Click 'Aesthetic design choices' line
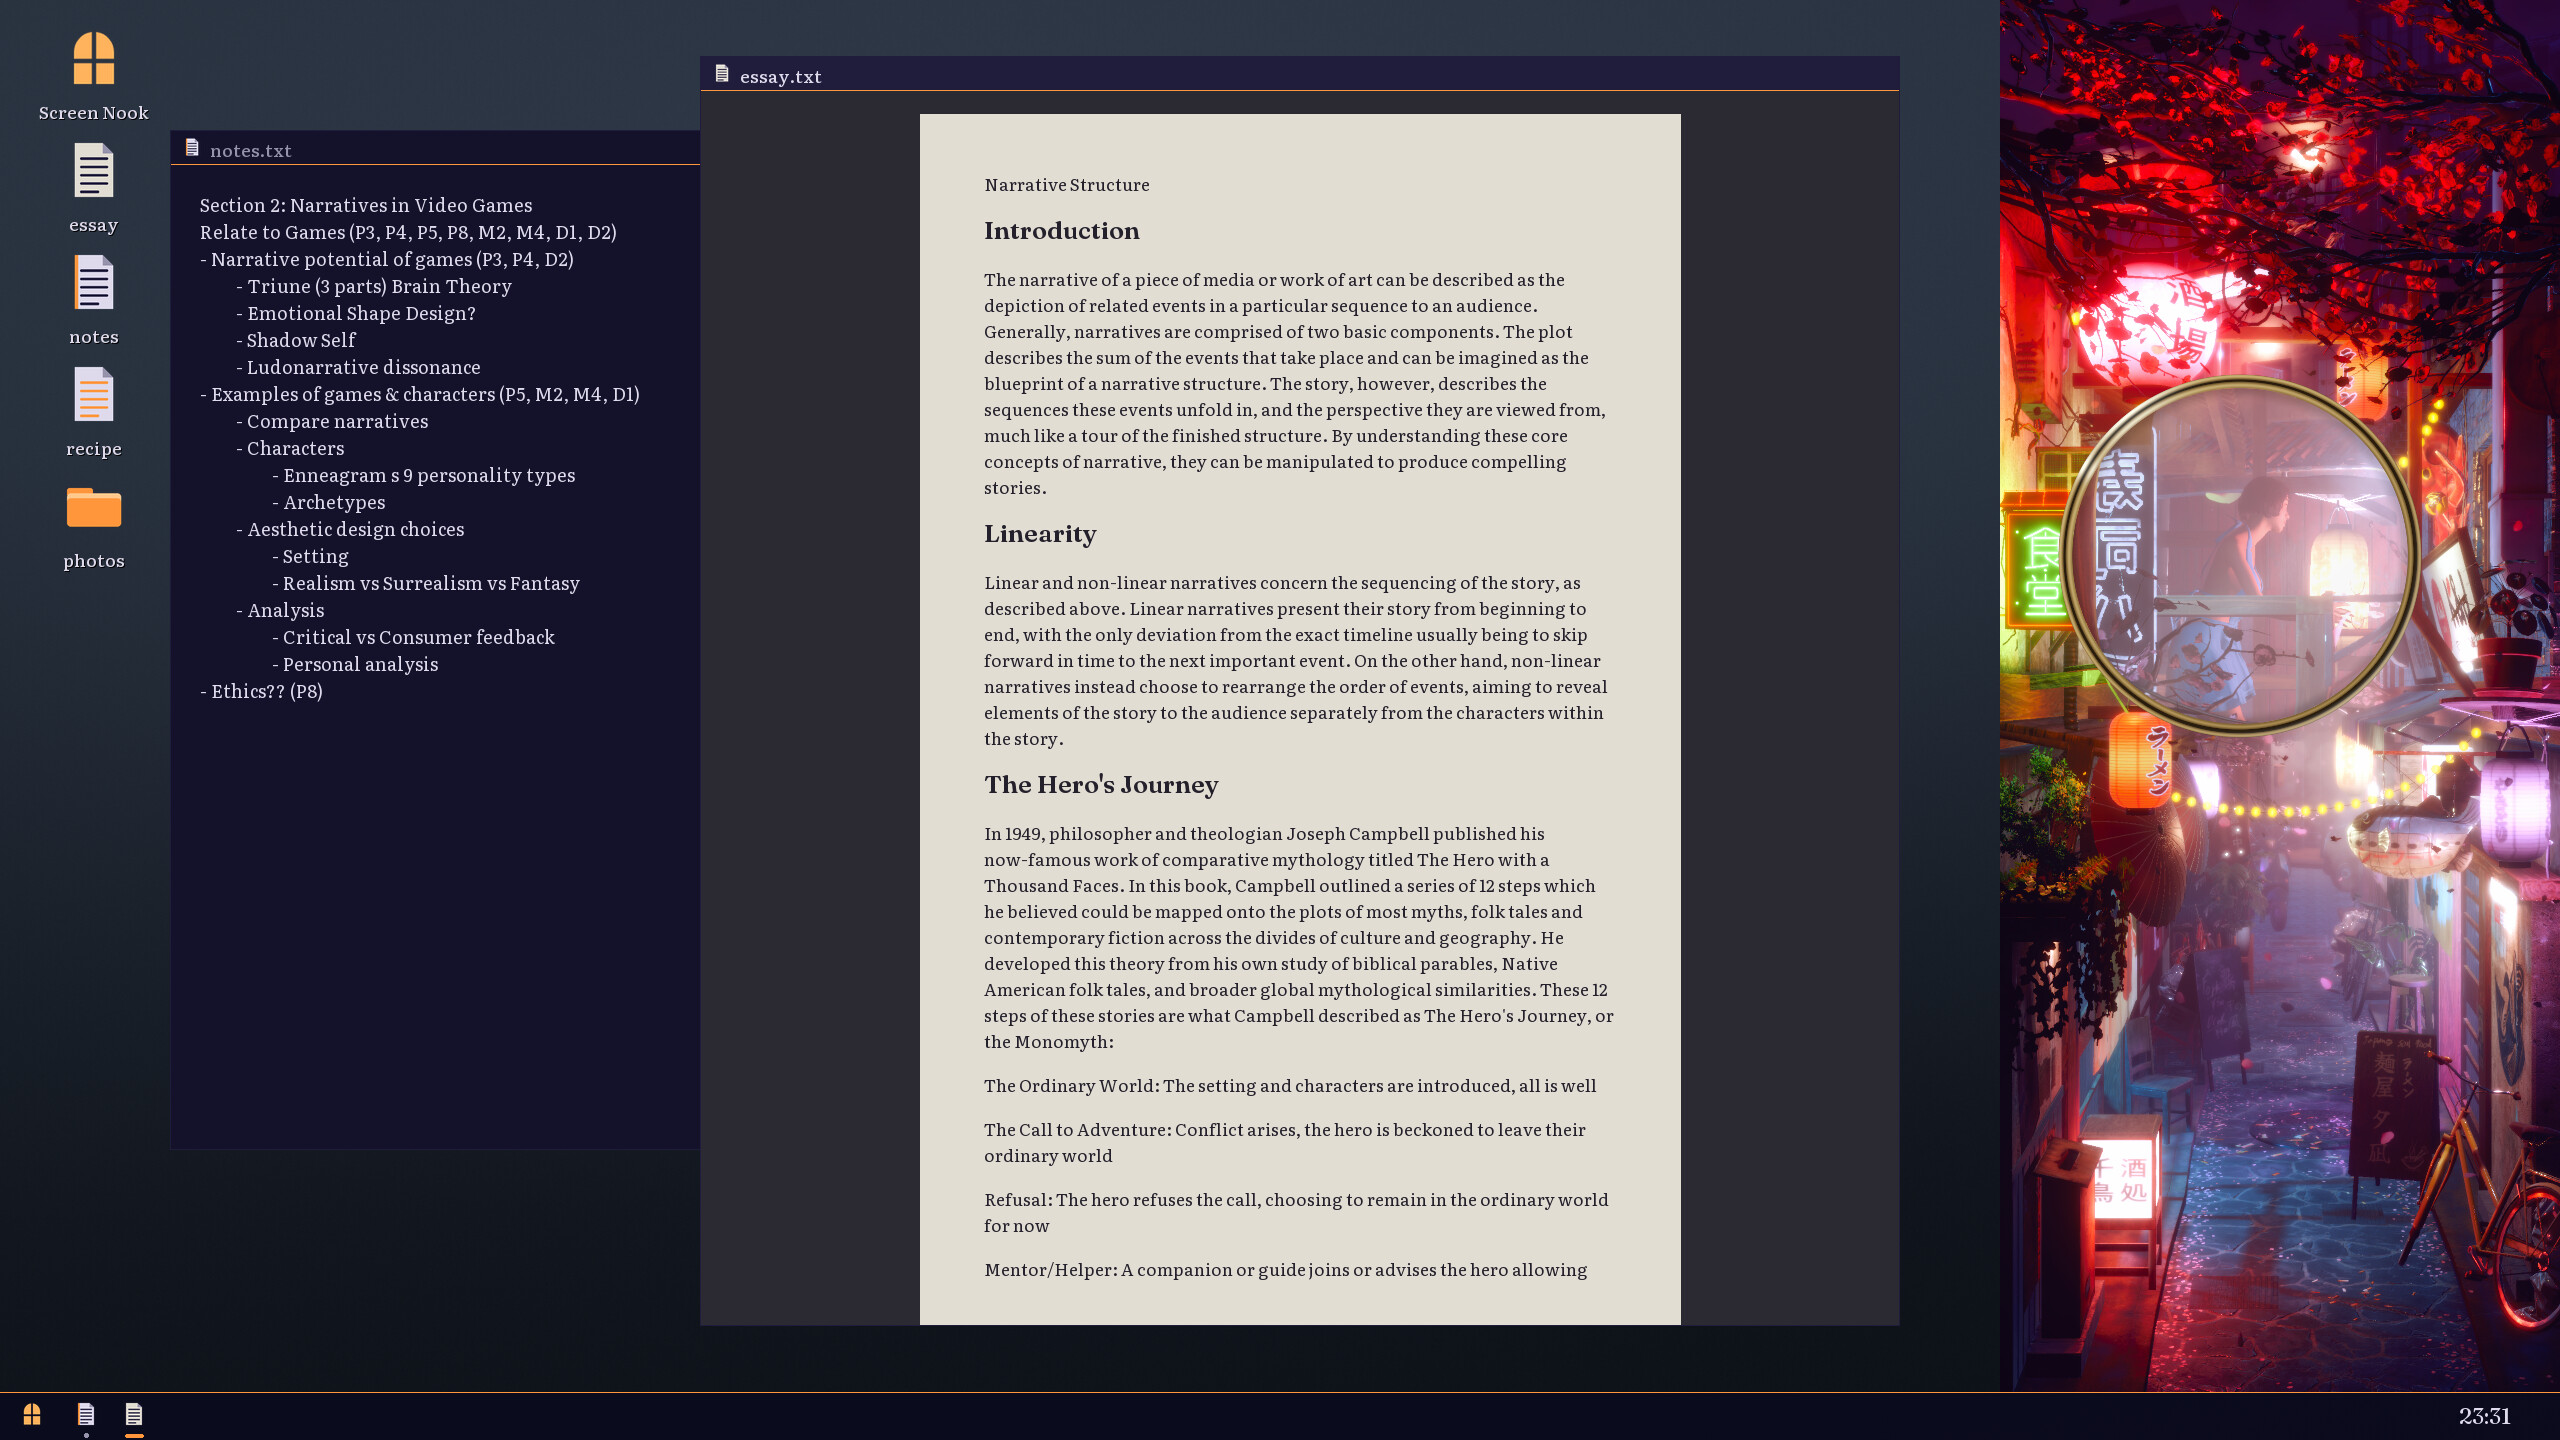This screenshot has height=1440, width=2560. 350,529
